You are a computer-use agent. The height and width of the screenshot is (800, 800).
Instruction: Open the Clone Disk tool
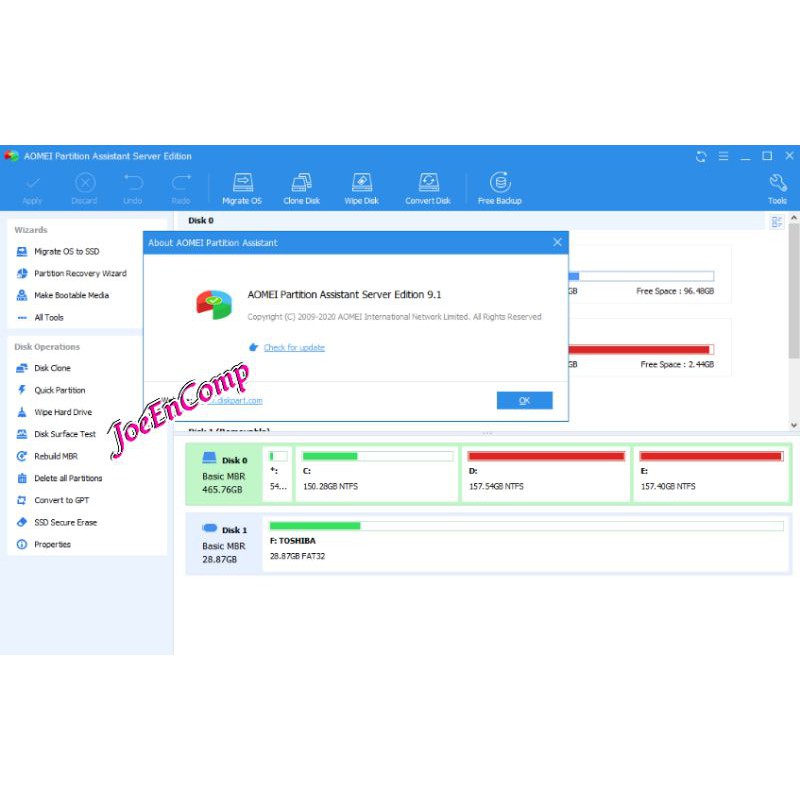302,188
